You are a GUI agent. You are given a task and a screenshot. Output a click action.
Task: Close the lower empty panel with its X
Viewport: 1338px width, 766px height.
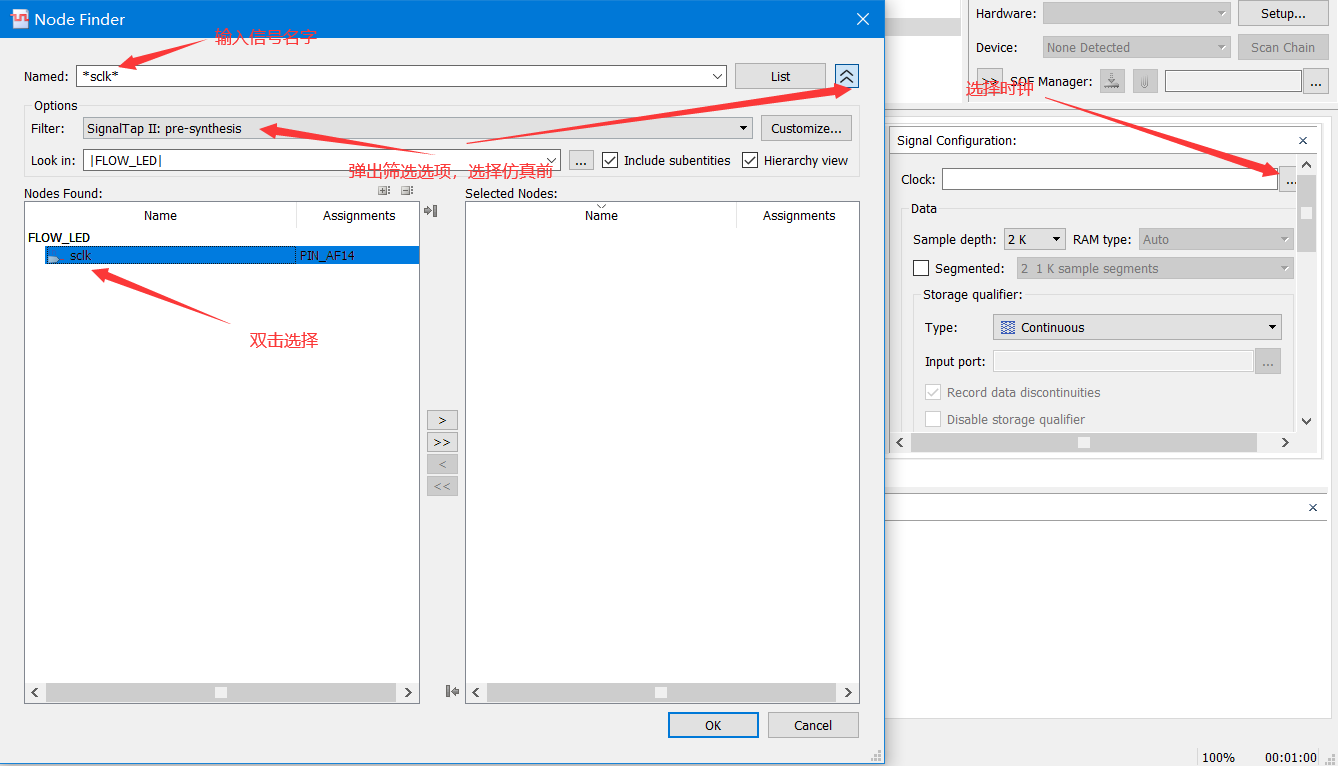click(x=1313, y=508)
